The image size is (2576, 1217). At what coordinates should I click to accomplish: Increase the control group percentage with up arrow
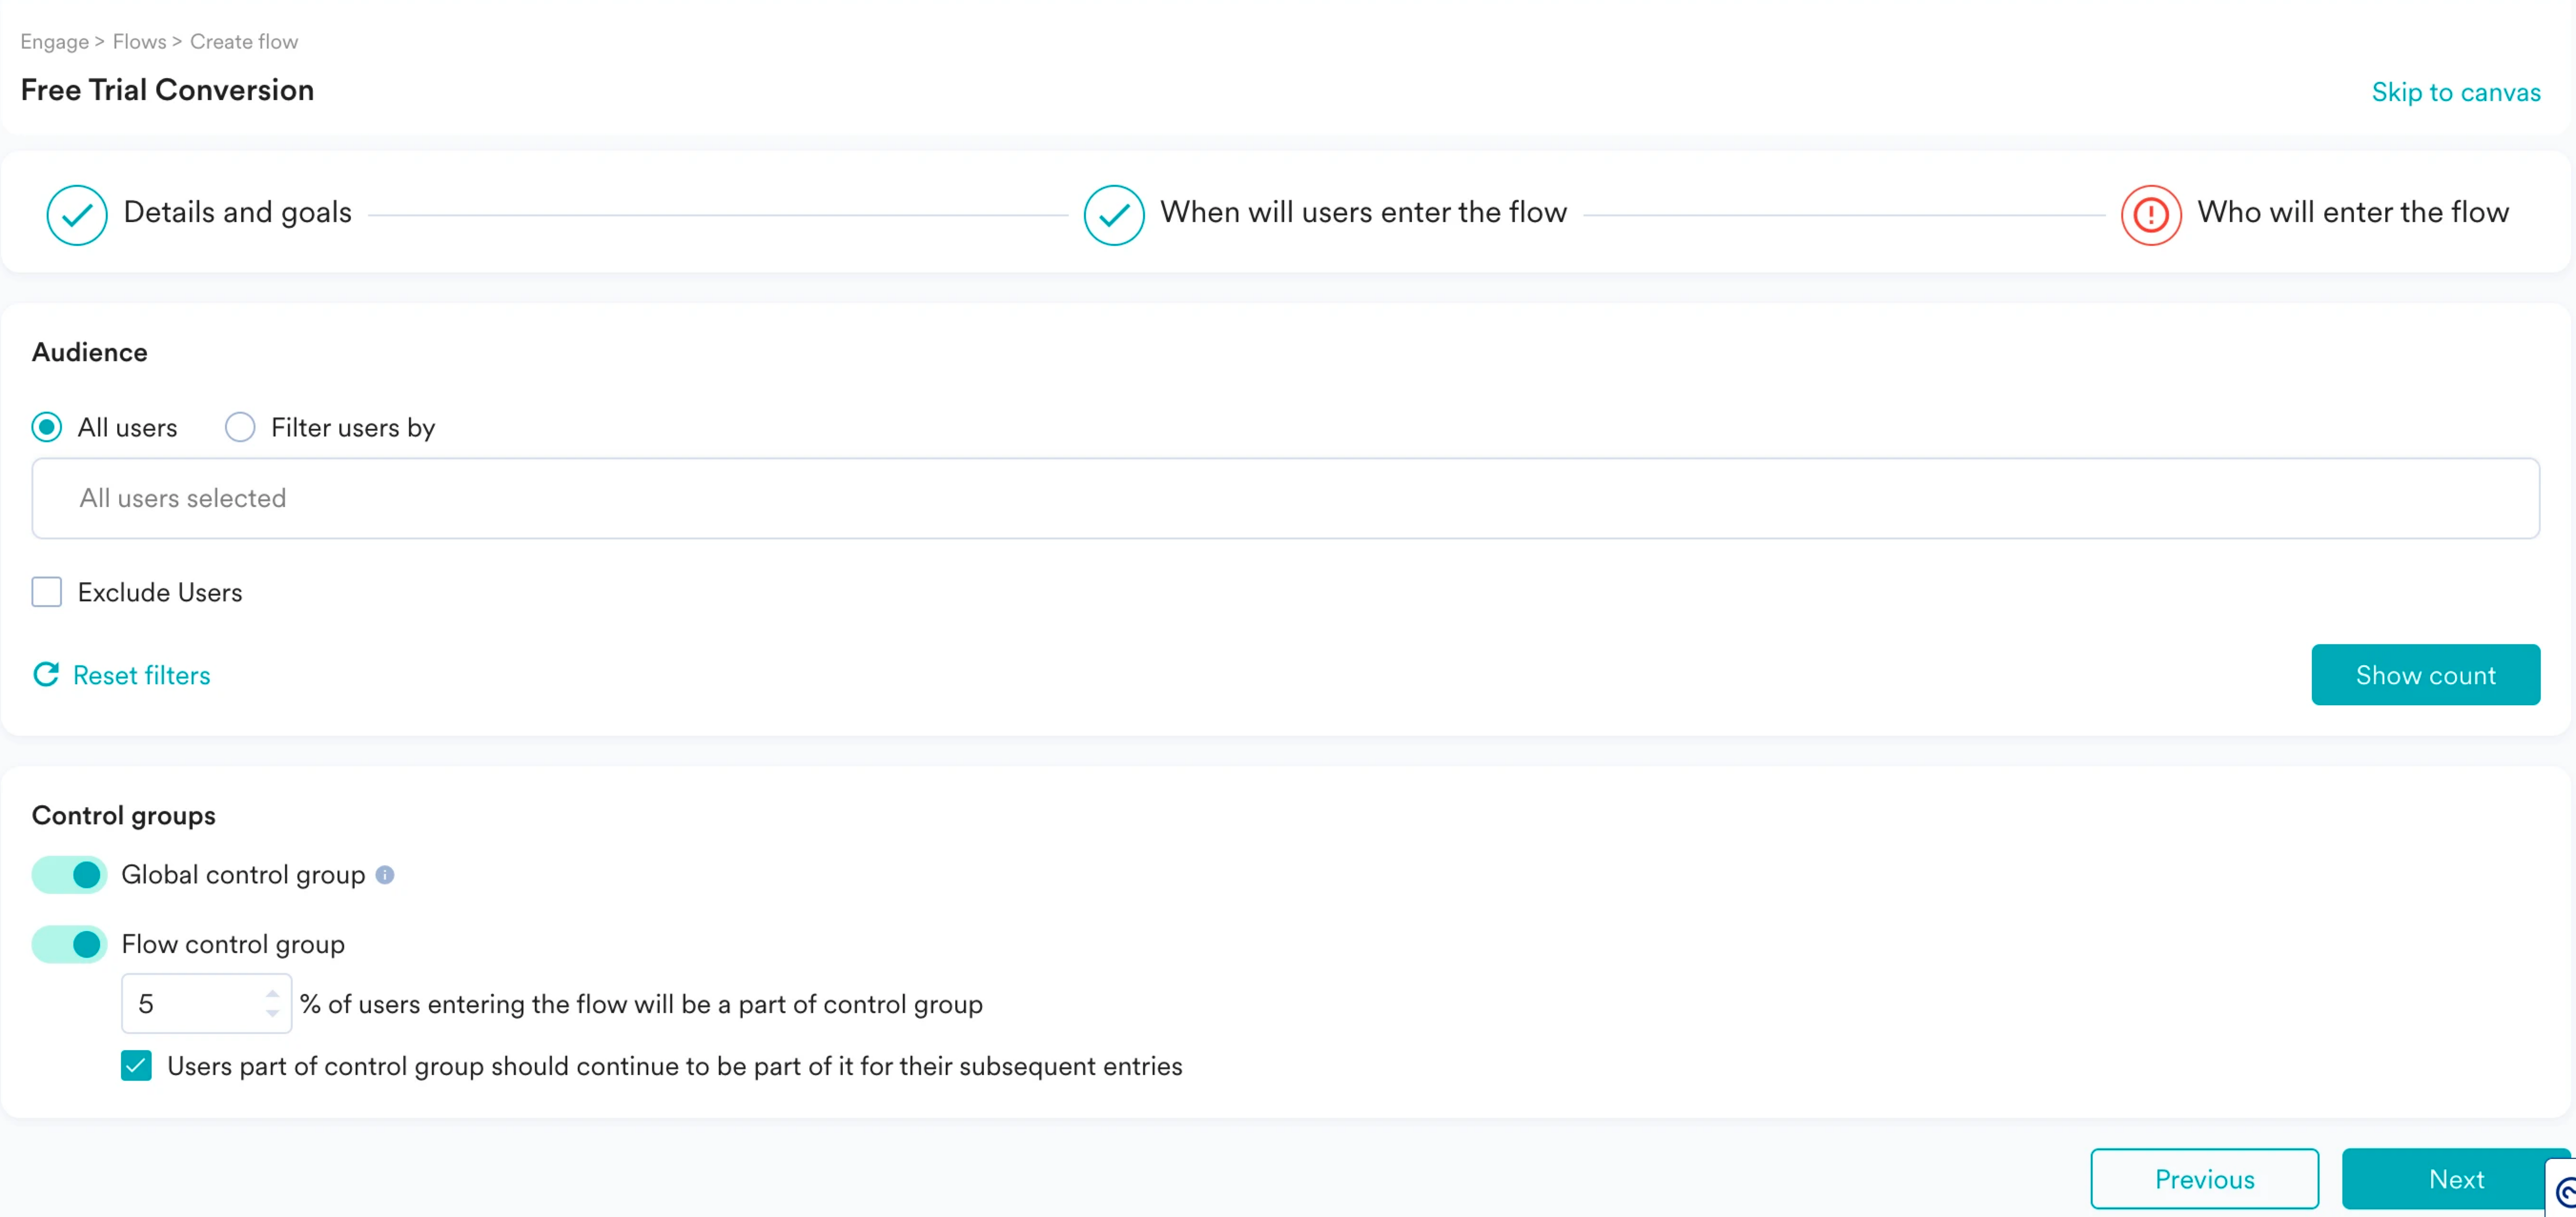272,993
